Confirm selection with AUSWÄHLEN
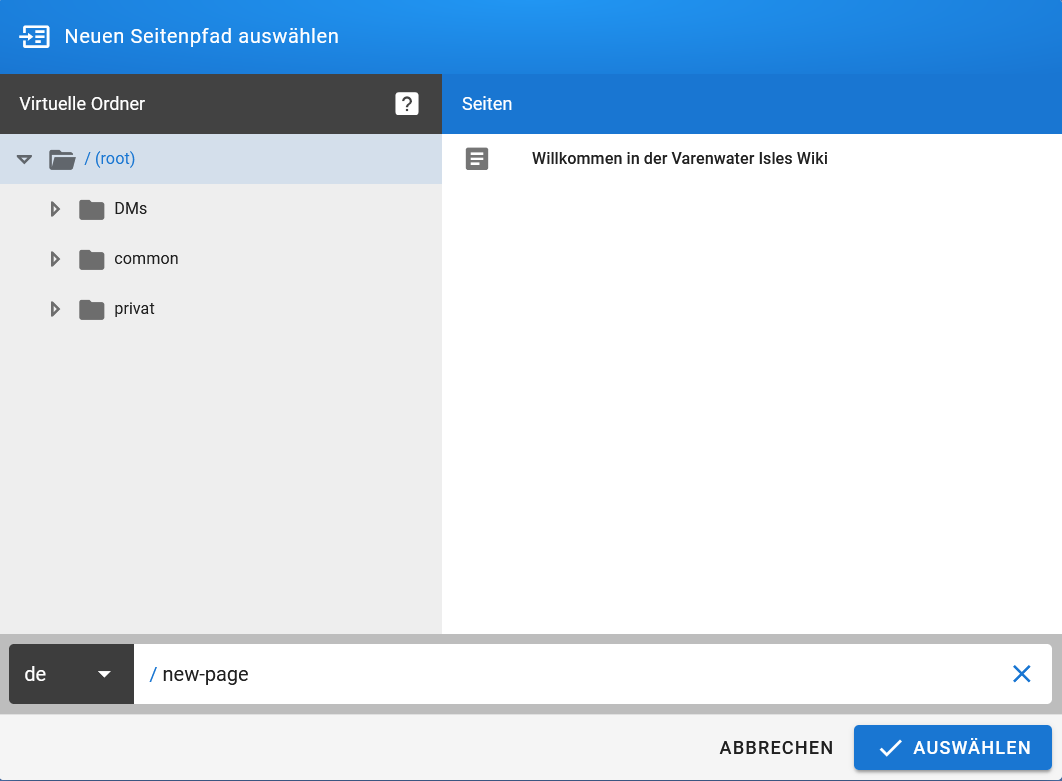 (952, 747)
